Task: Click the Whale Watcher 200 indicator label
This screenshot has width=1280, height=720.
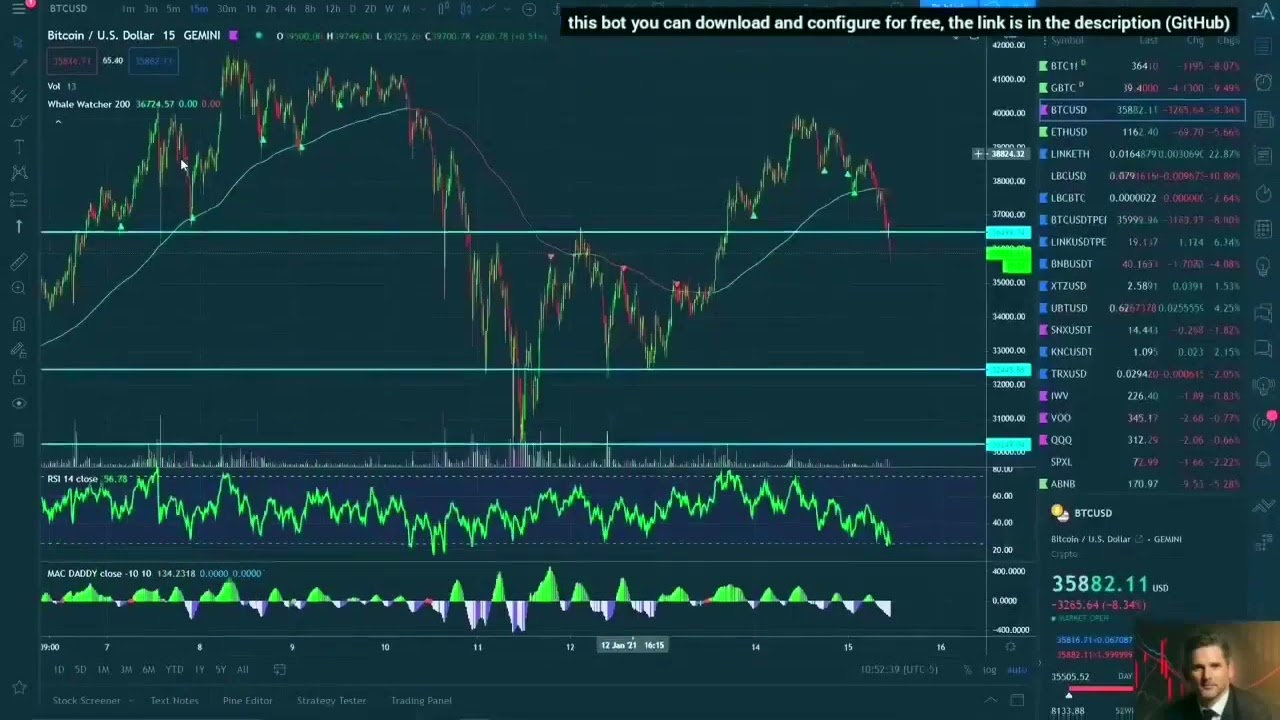Action: (x=88, y=104)
